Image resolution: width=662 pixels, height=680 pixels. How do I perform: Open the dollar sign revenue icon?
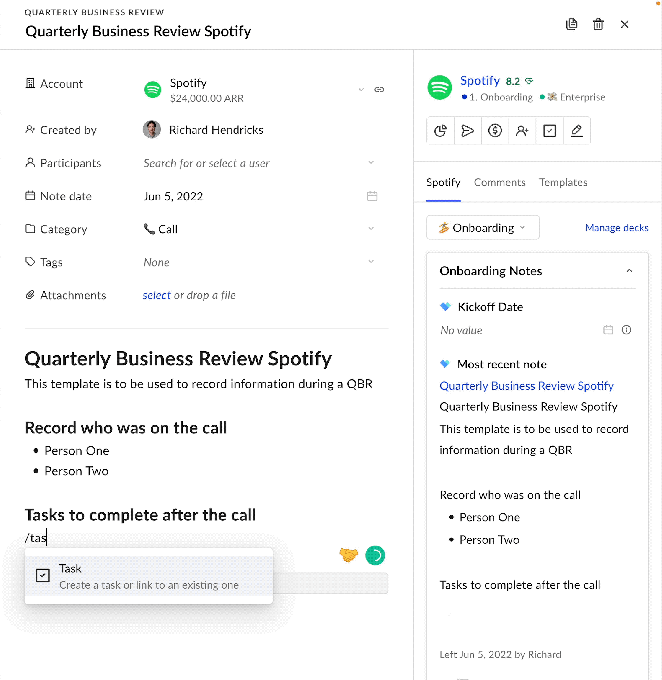point(495,130)
